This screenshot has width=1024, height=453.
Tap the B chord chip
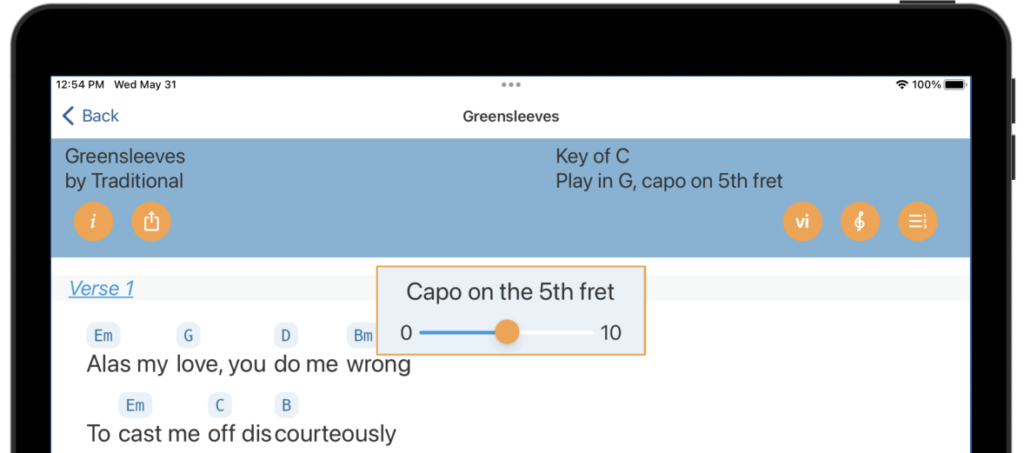click(286, 405)
